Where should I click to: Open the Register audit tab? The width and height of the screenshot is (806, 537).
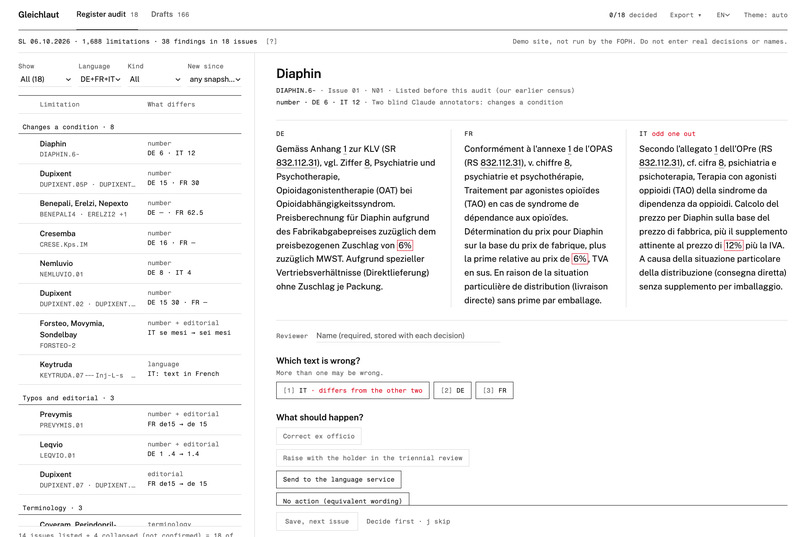[x=107, y=14]
